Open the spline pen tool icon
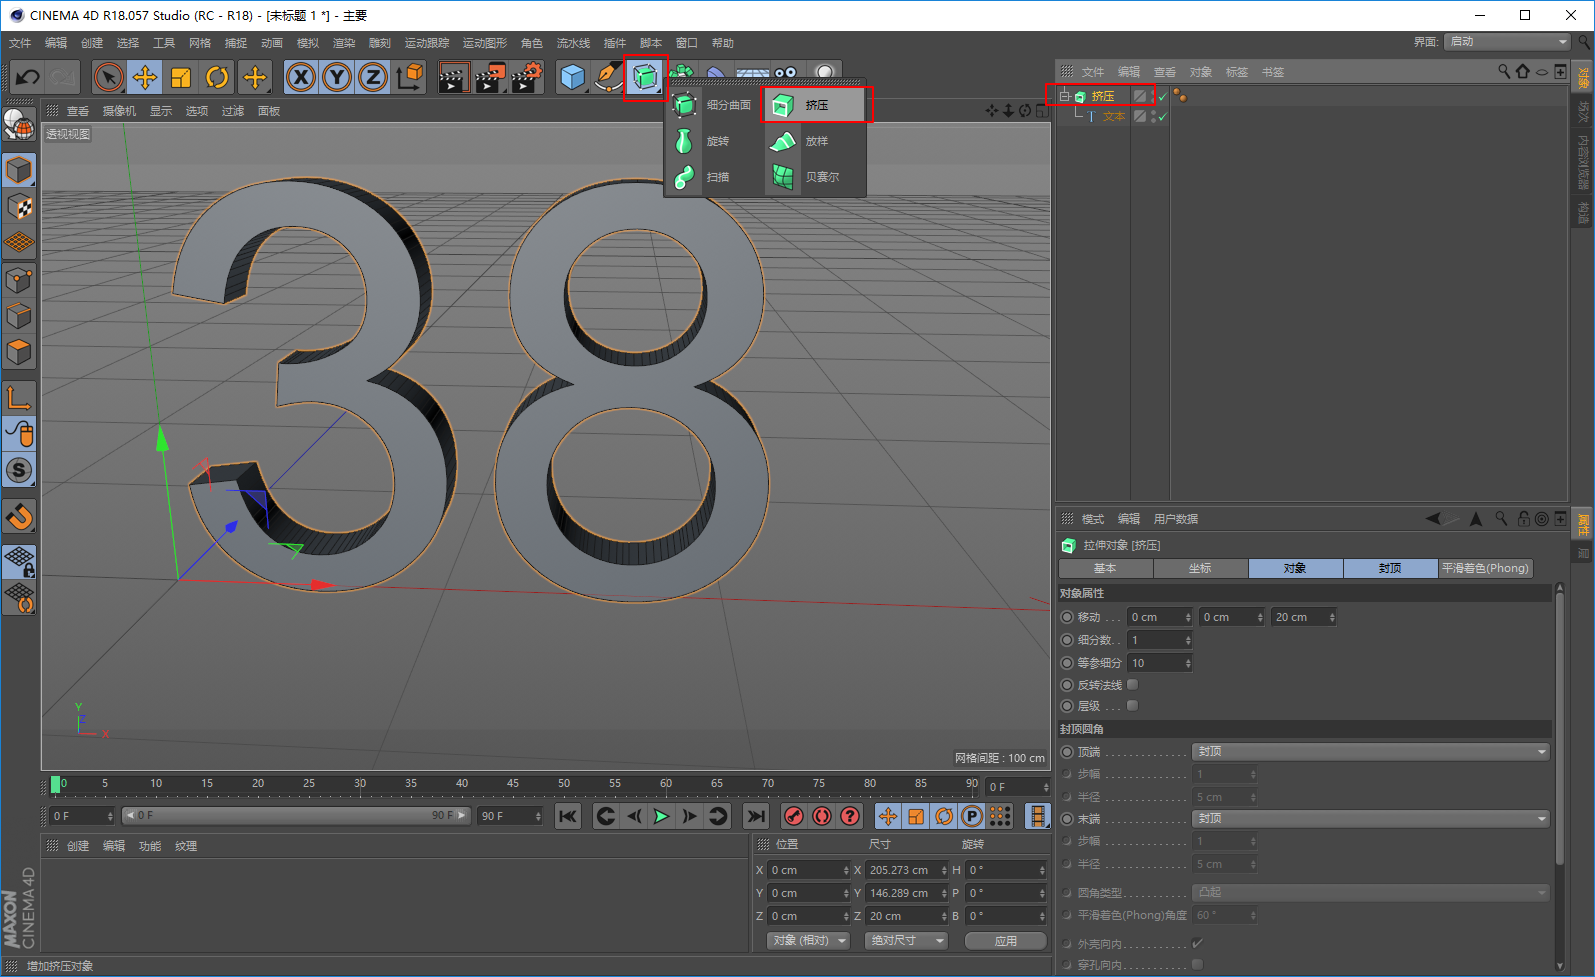1595x977 pixels. tap(608, 77)
